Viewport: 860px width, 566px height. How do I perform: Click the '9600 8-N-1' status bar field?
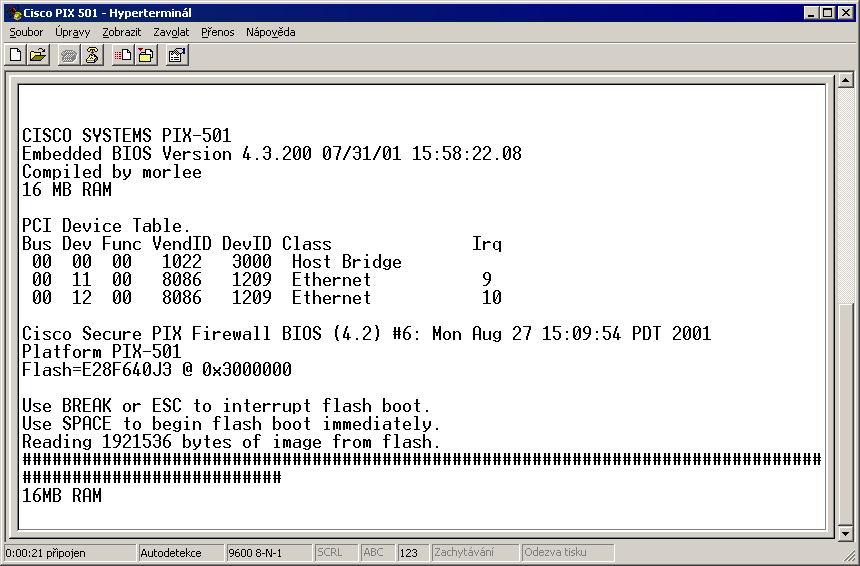[x=269, y=553]
